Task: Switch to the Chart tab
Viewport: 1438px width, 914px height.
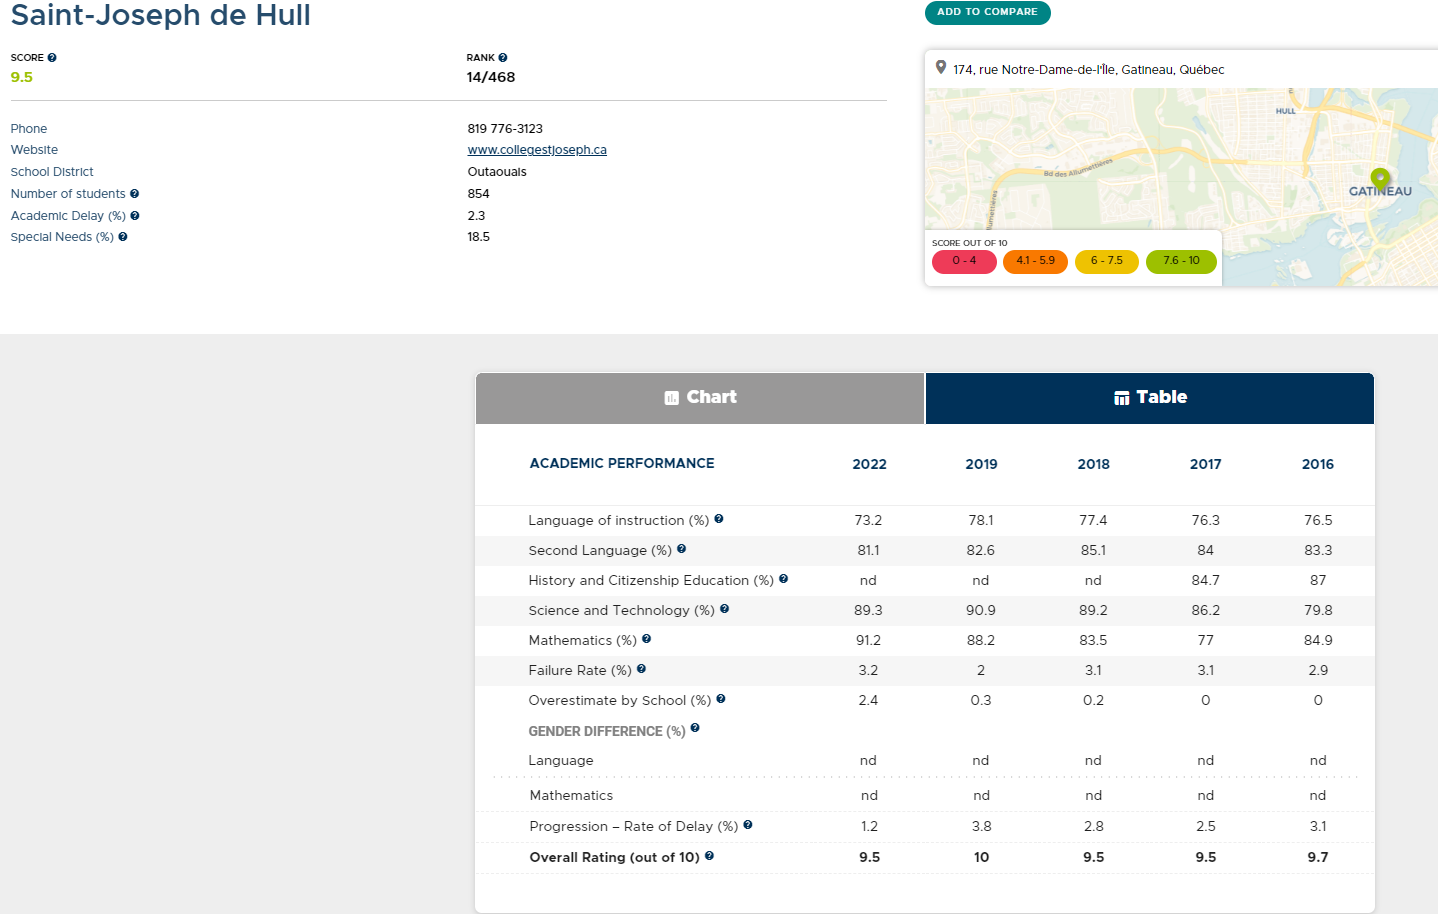Action: [700, 398]
